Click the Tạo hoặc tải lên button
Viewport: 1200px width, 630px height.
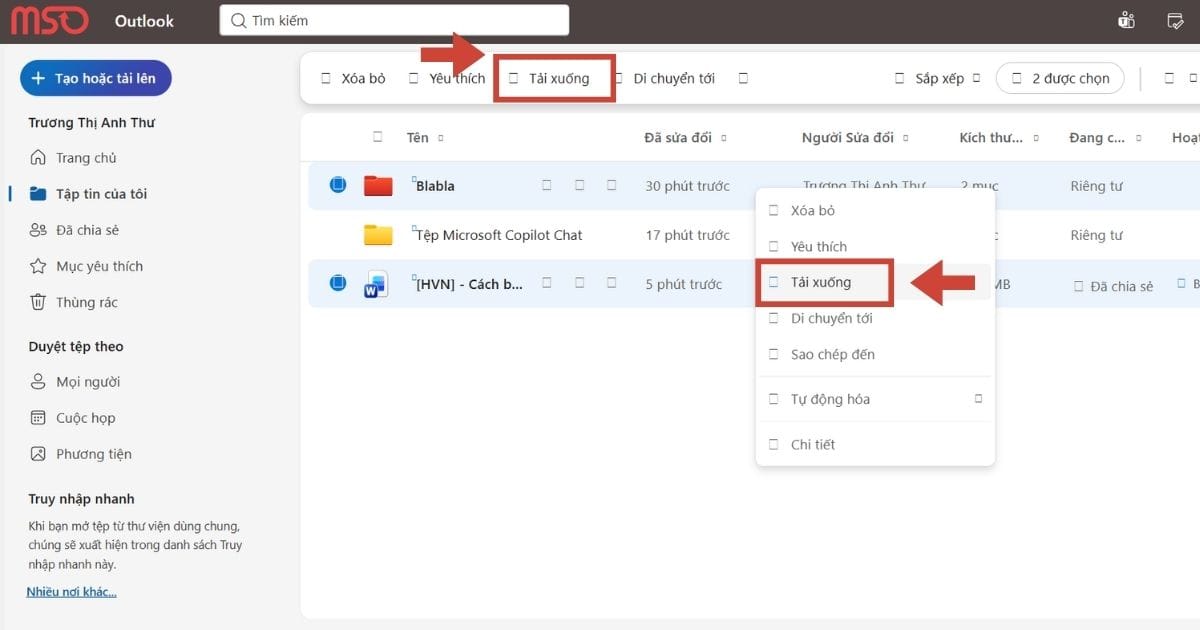(x=96, y=78)
